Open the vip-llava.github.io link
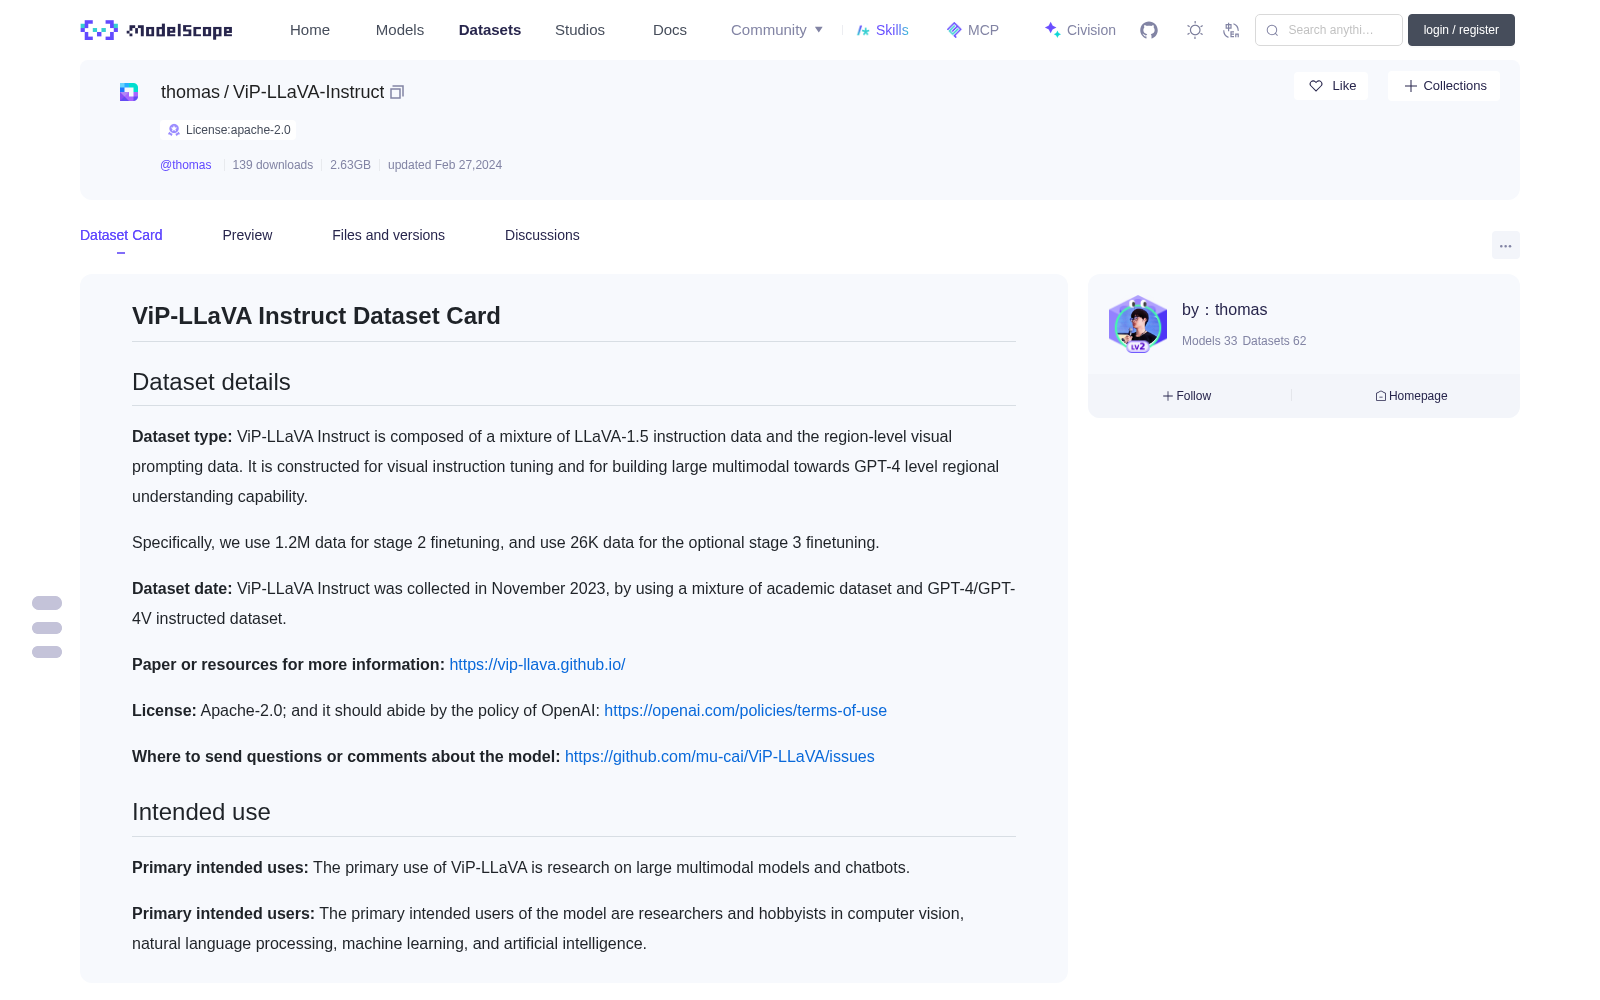Screen dimensions: 1600x1000 click(537, 665)
